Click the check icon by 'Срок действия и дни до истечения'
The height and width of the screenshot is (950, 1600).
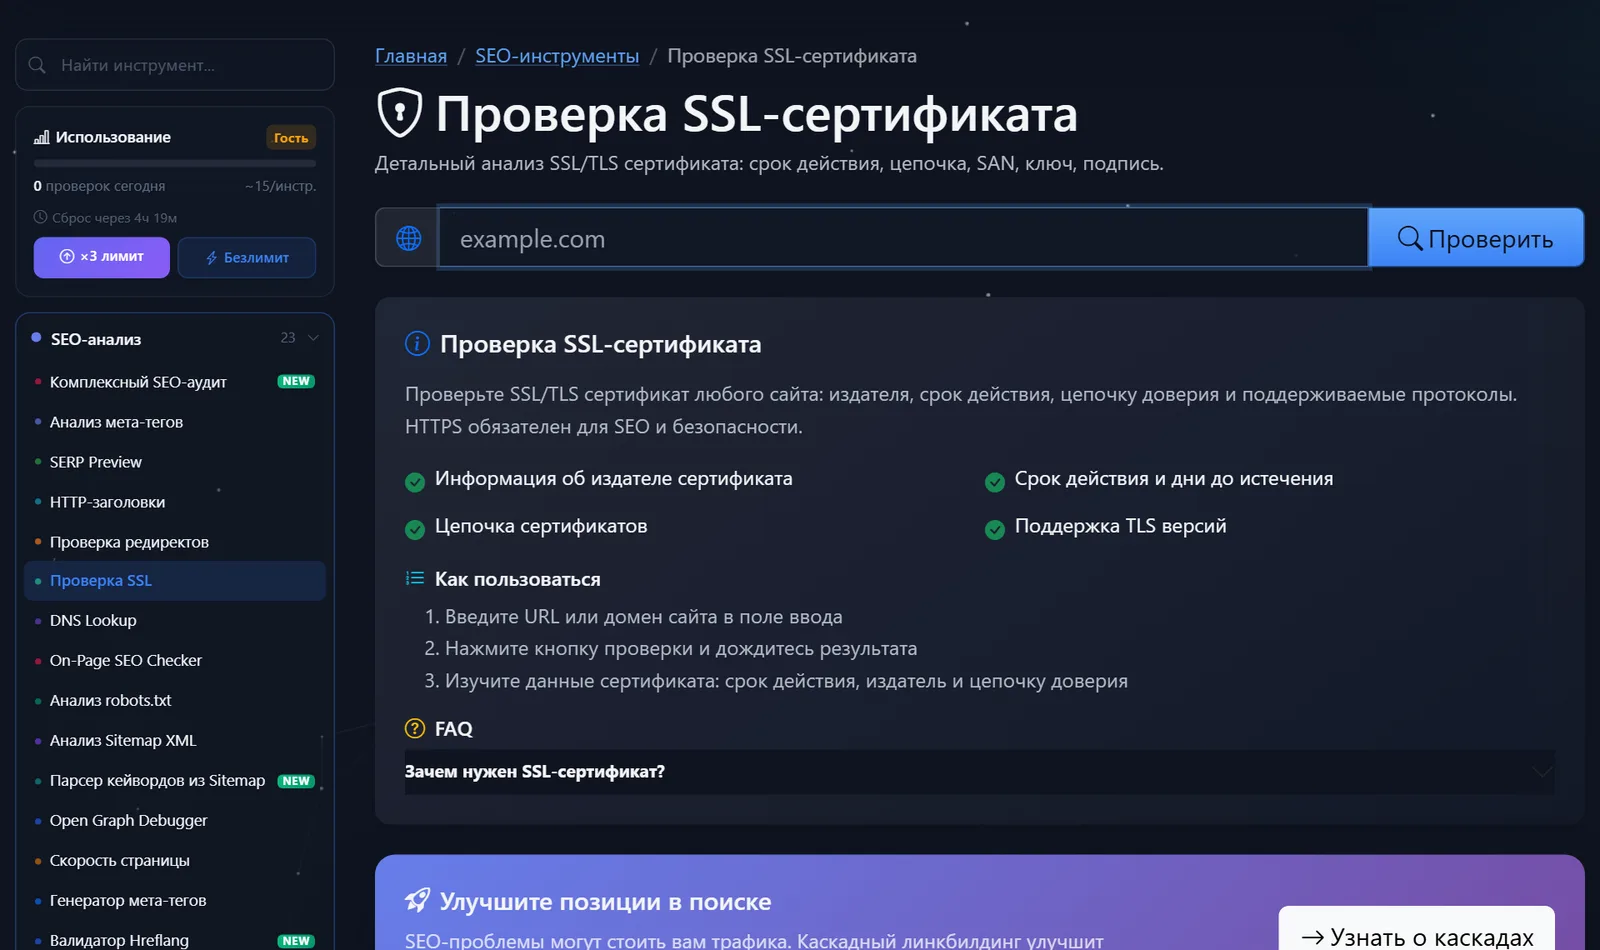[995, 482]
